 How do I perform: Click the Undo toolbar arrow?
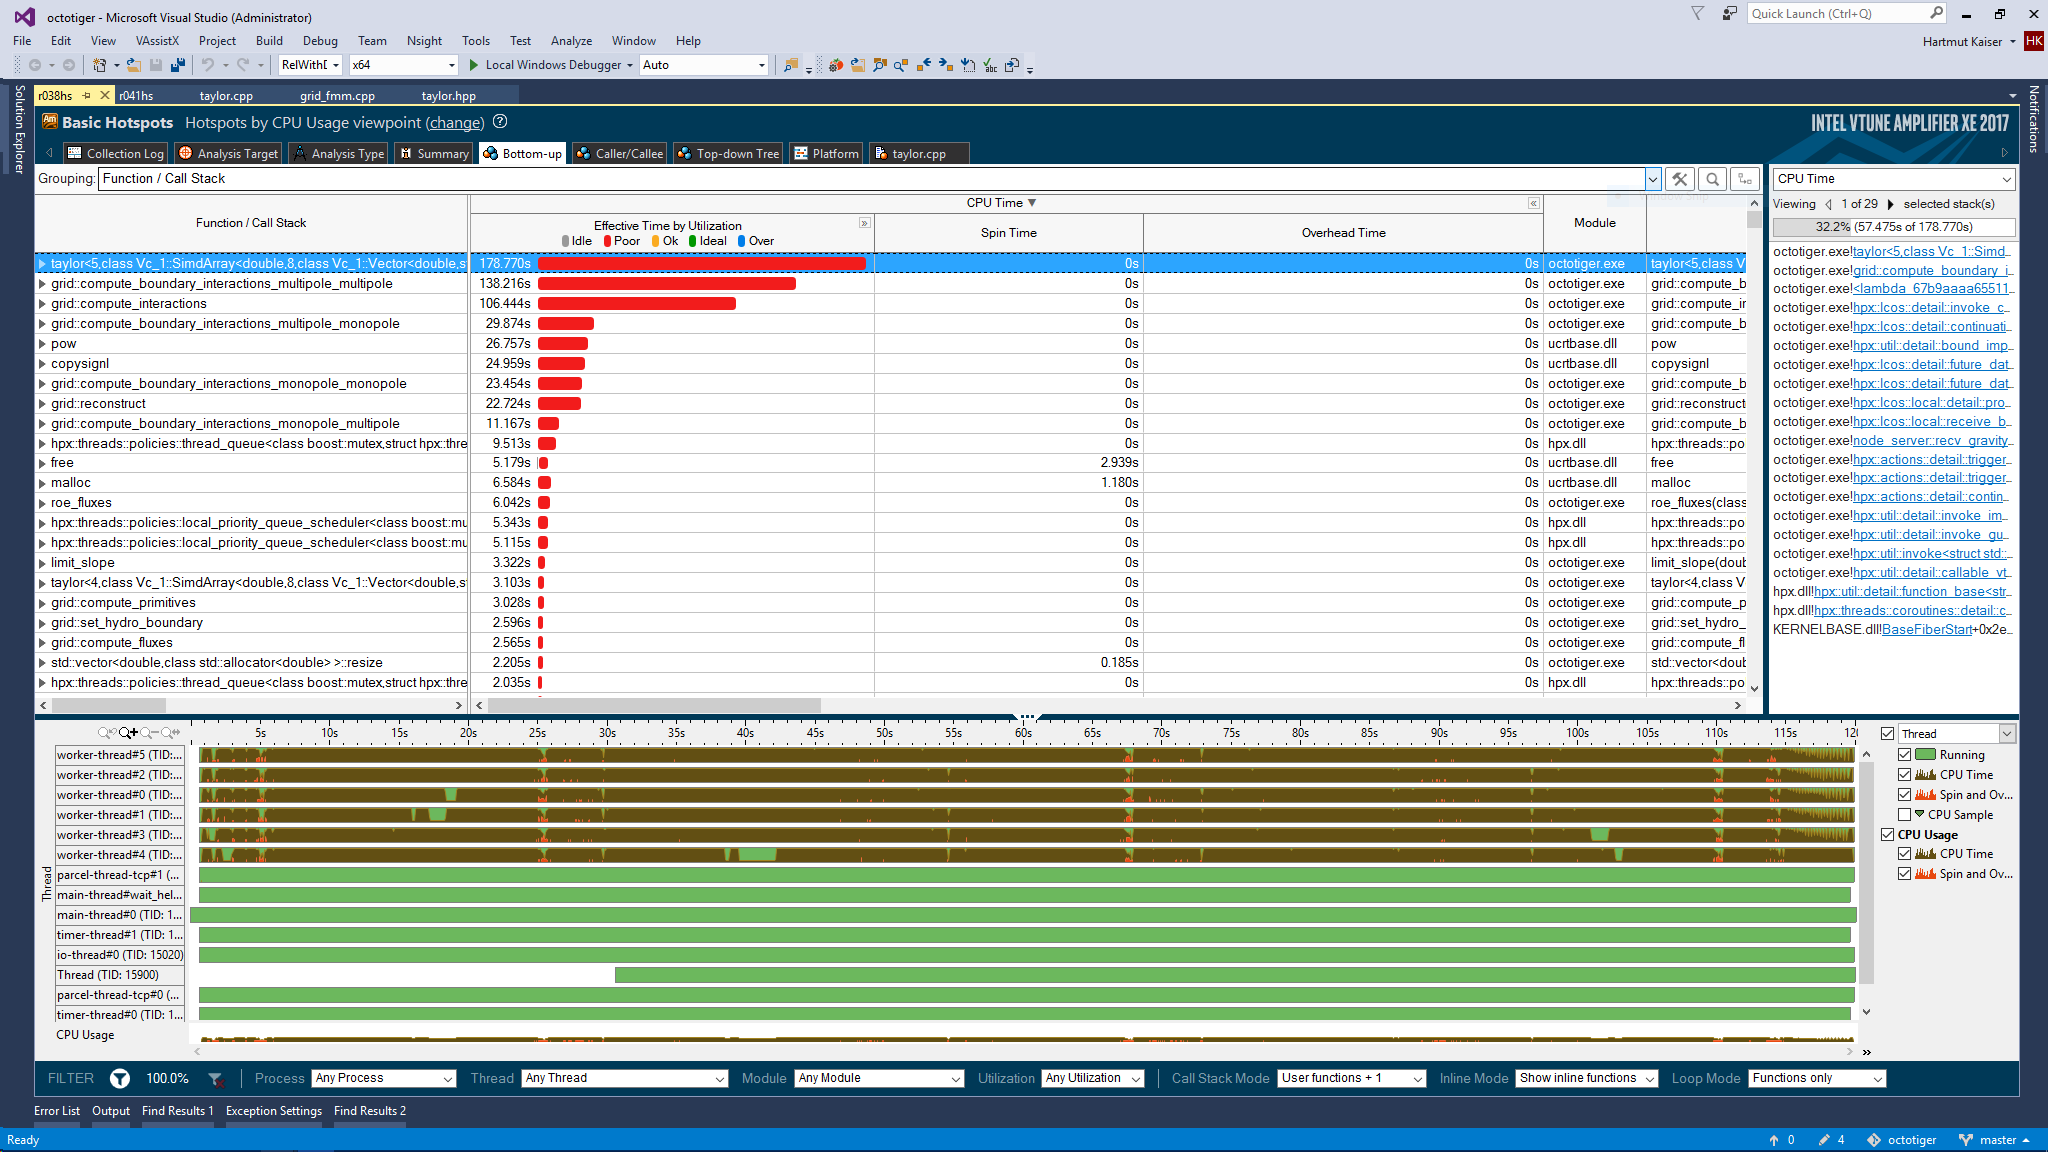(207, 65)
